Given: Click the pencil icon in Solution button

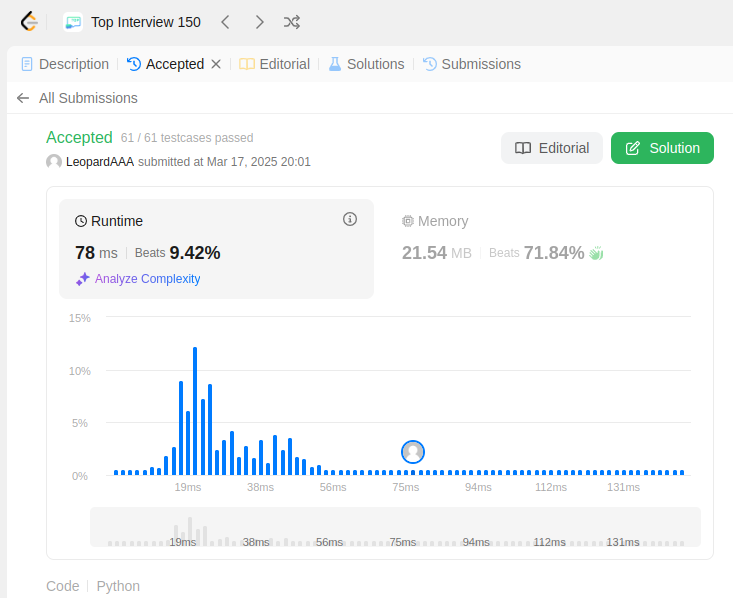Looking at the screenshot, I should click(x=632, y=148).
